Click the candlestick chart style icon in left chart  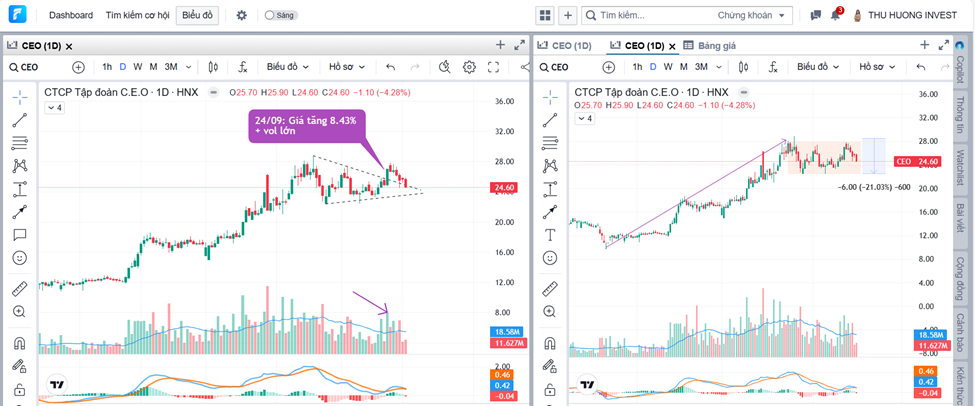(213, 67)
